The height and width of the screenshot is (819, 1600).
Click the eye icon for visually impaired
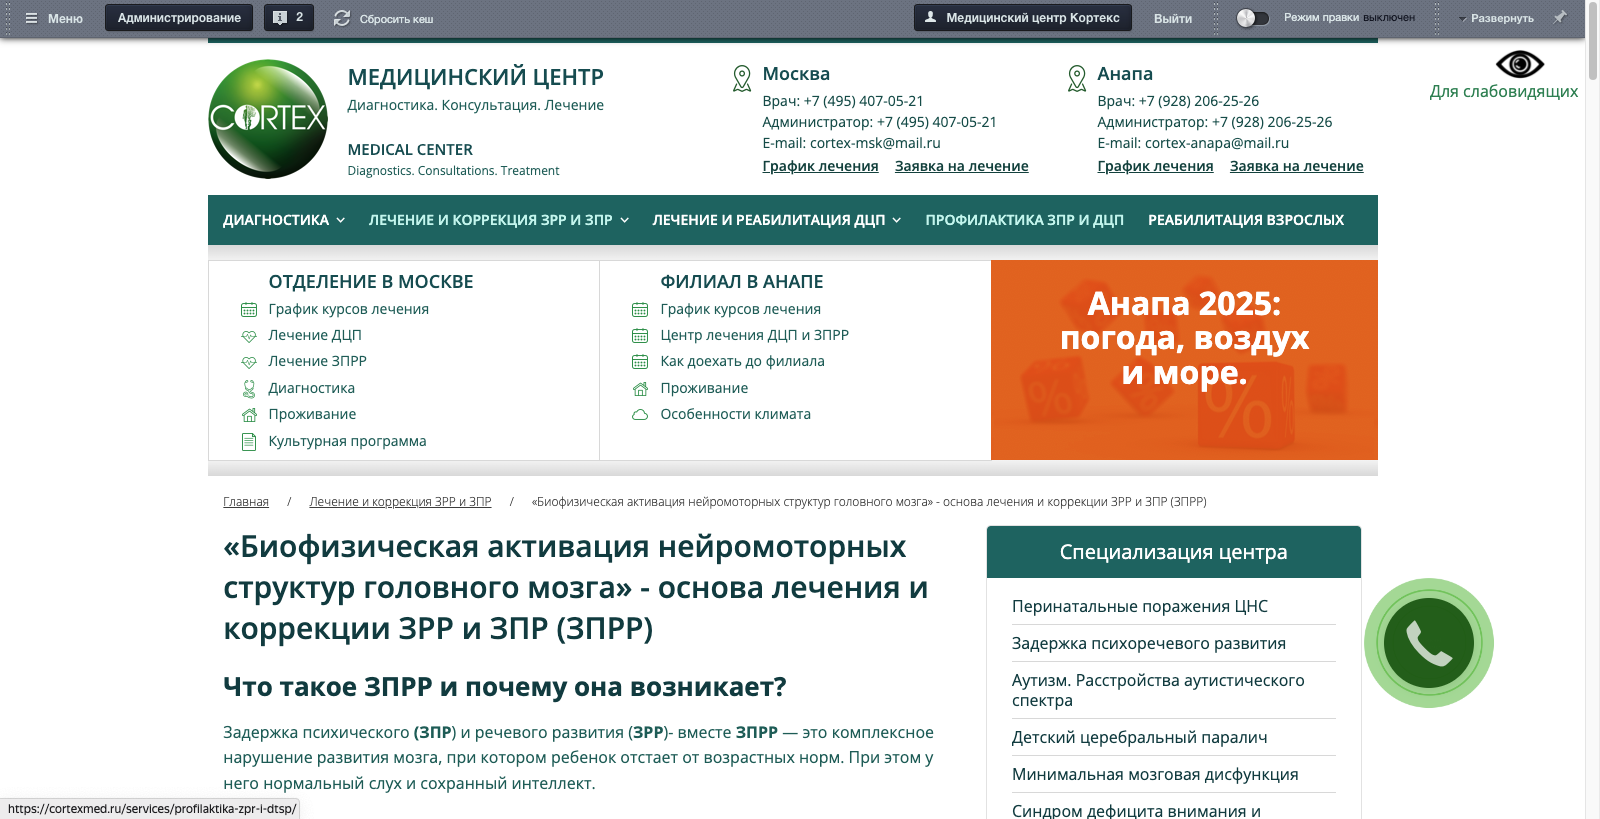(1519, 65)
